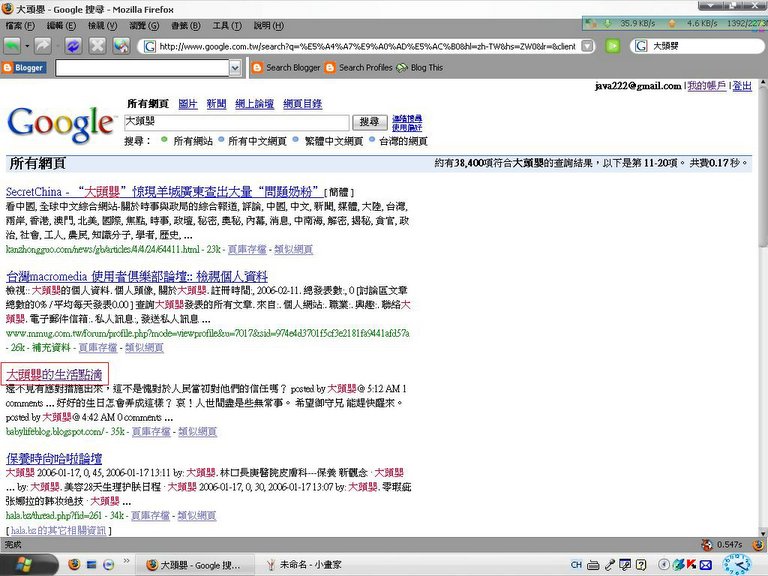
Task: Click Blog This toolbar button
Action: click(420, 68)
